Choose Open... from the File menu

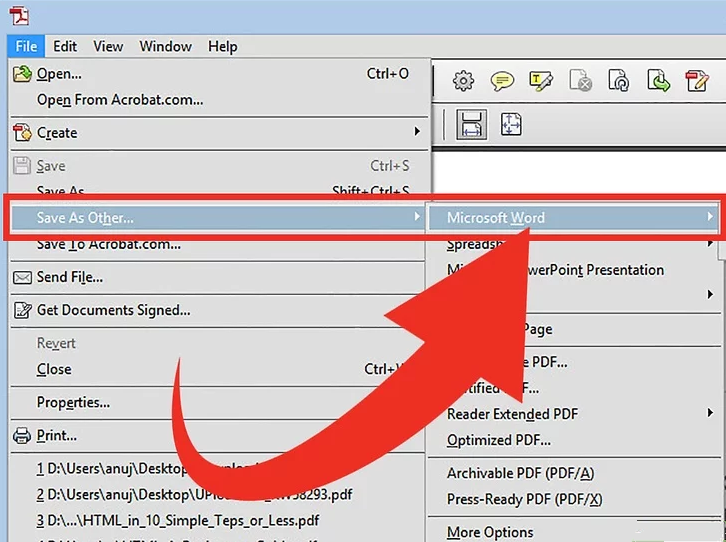218,74
